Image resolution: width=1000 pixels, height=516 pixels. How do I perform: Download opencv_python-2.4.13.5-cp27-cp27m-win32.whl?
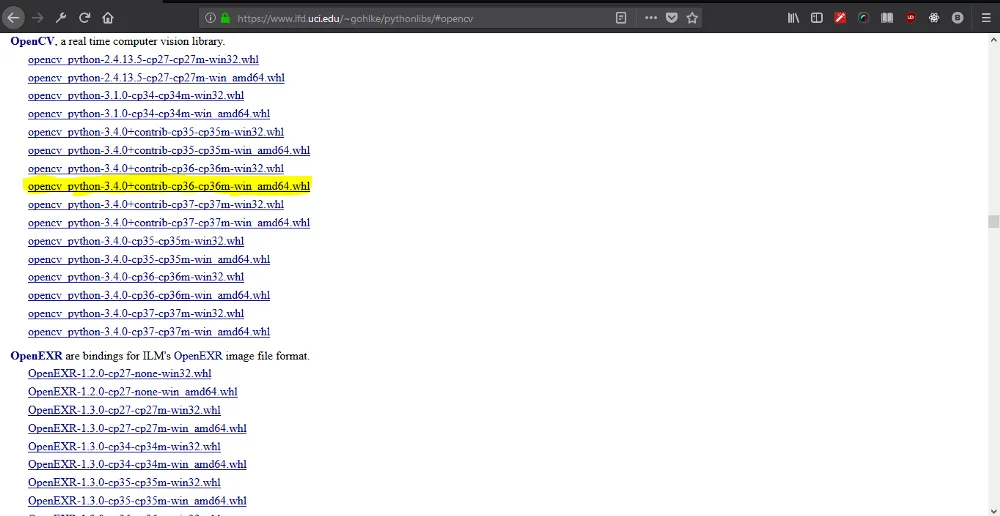coord(143,59)
